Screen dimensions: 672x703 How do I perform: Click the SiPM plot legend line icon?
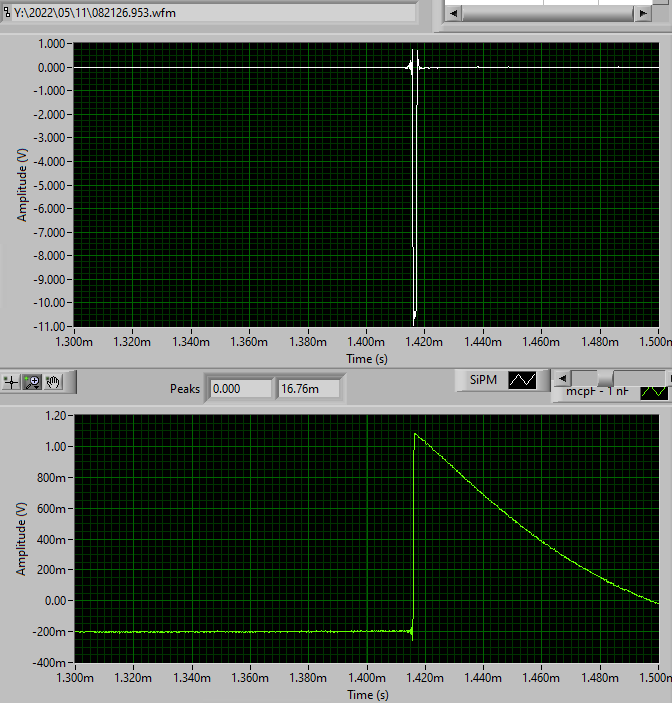[522, 381]
